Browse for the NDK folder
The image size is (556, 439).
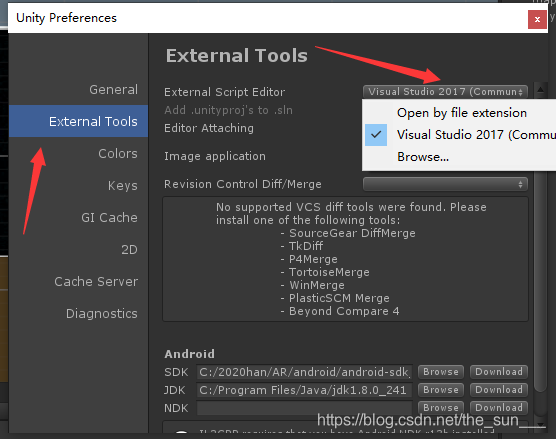[x=441, y=407]
